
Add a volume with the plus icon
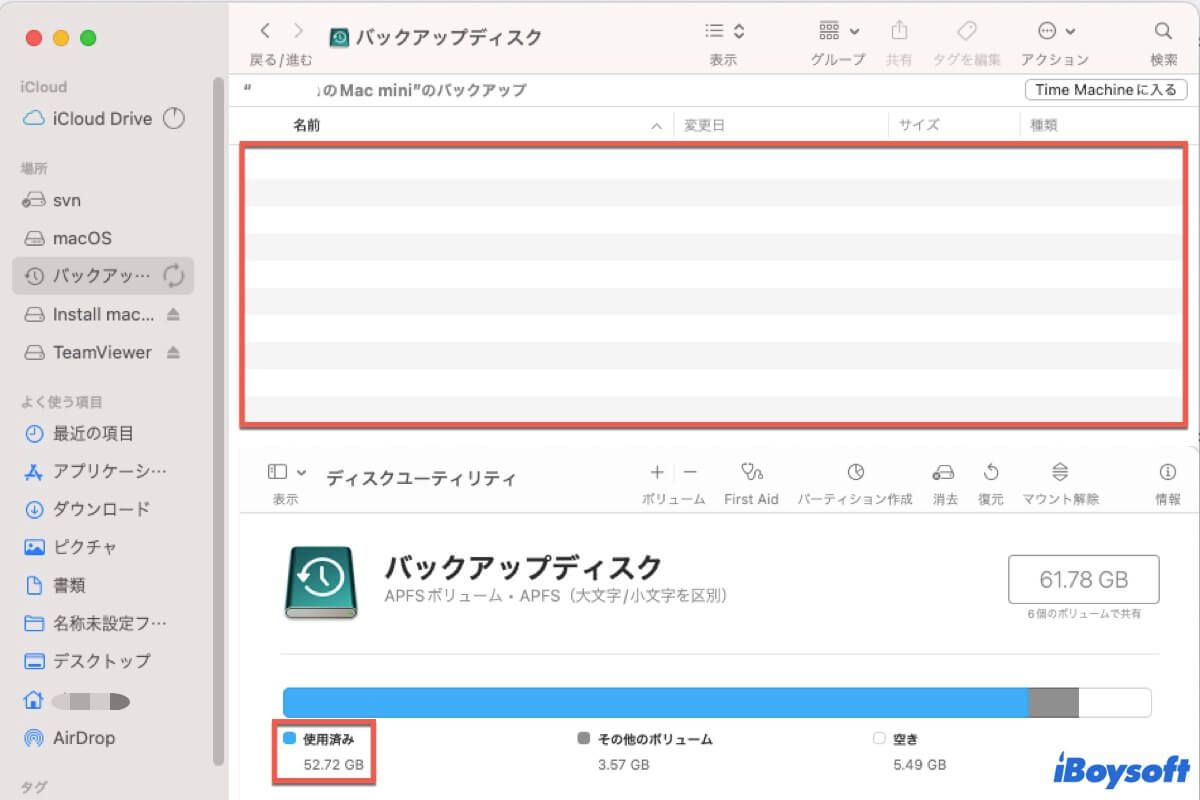(657, 471)
